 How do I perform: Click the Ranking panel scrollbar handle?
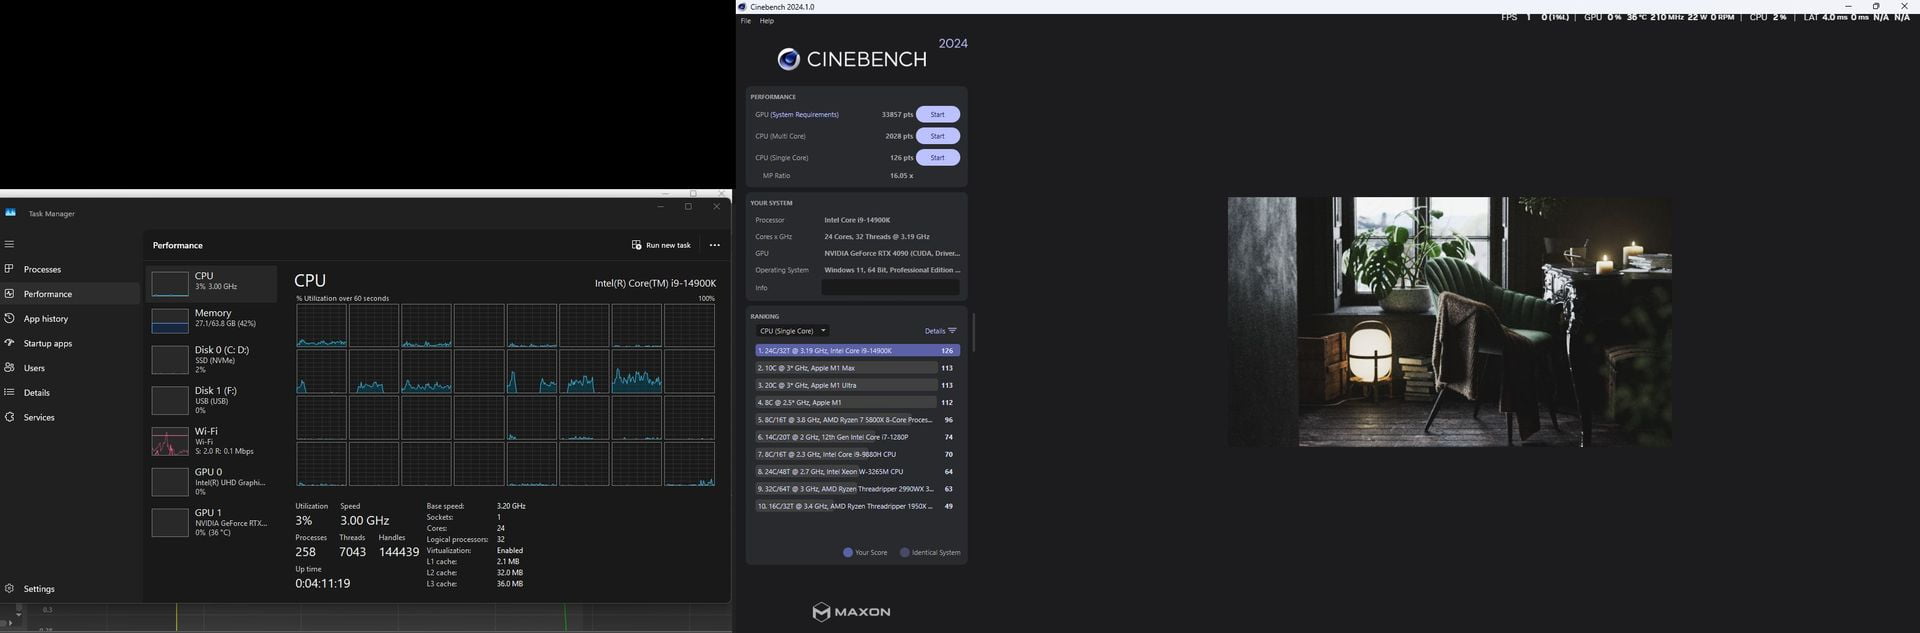[973, 332]
